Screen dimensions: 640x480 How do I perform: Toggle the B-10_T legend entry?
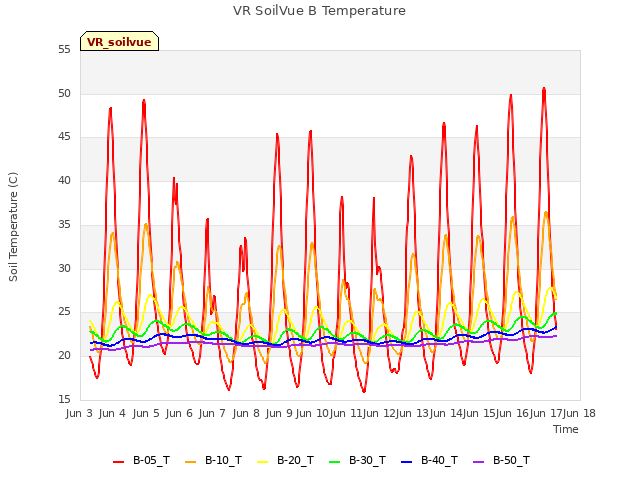click(x=213, y=461)
